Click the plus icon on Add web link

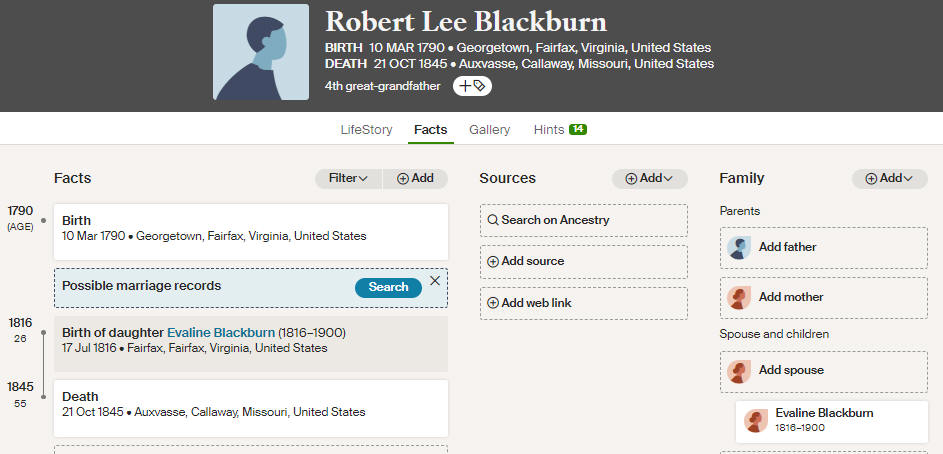493,303
